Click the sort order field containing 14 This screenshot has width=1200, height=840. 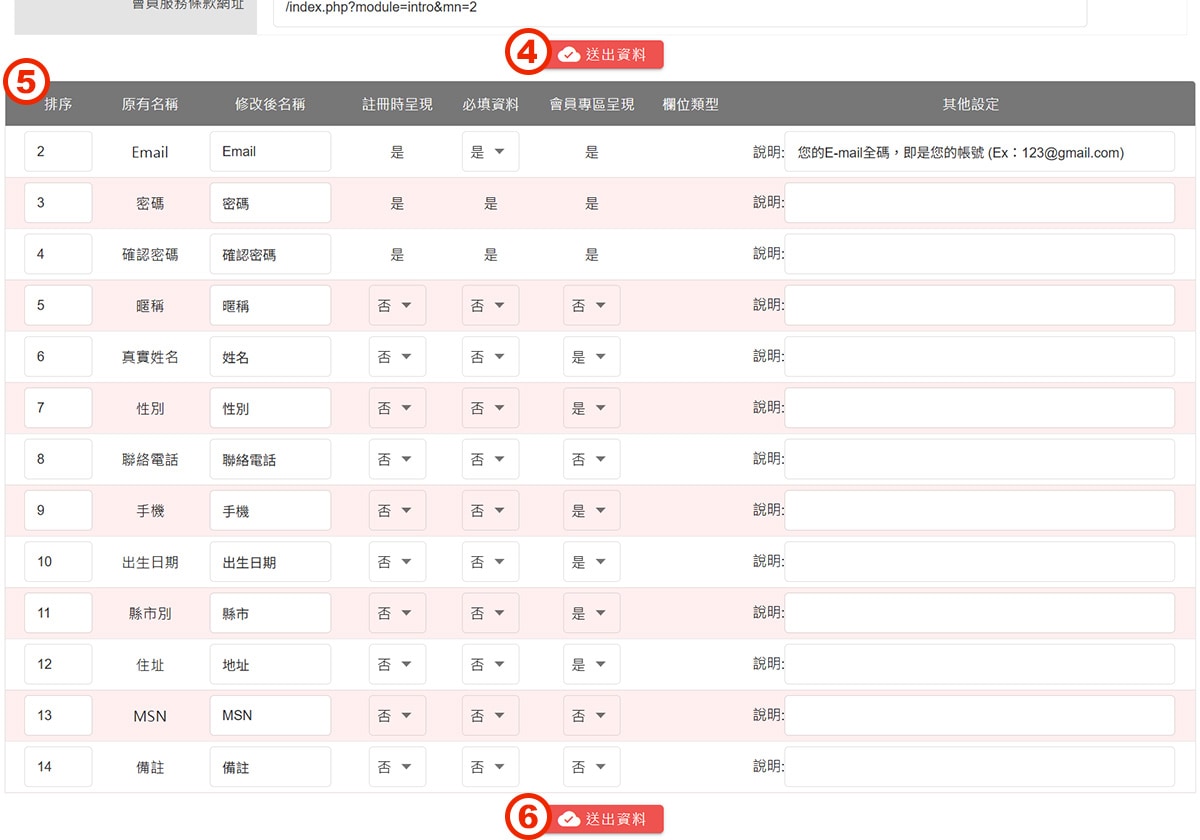pos(58,767)
